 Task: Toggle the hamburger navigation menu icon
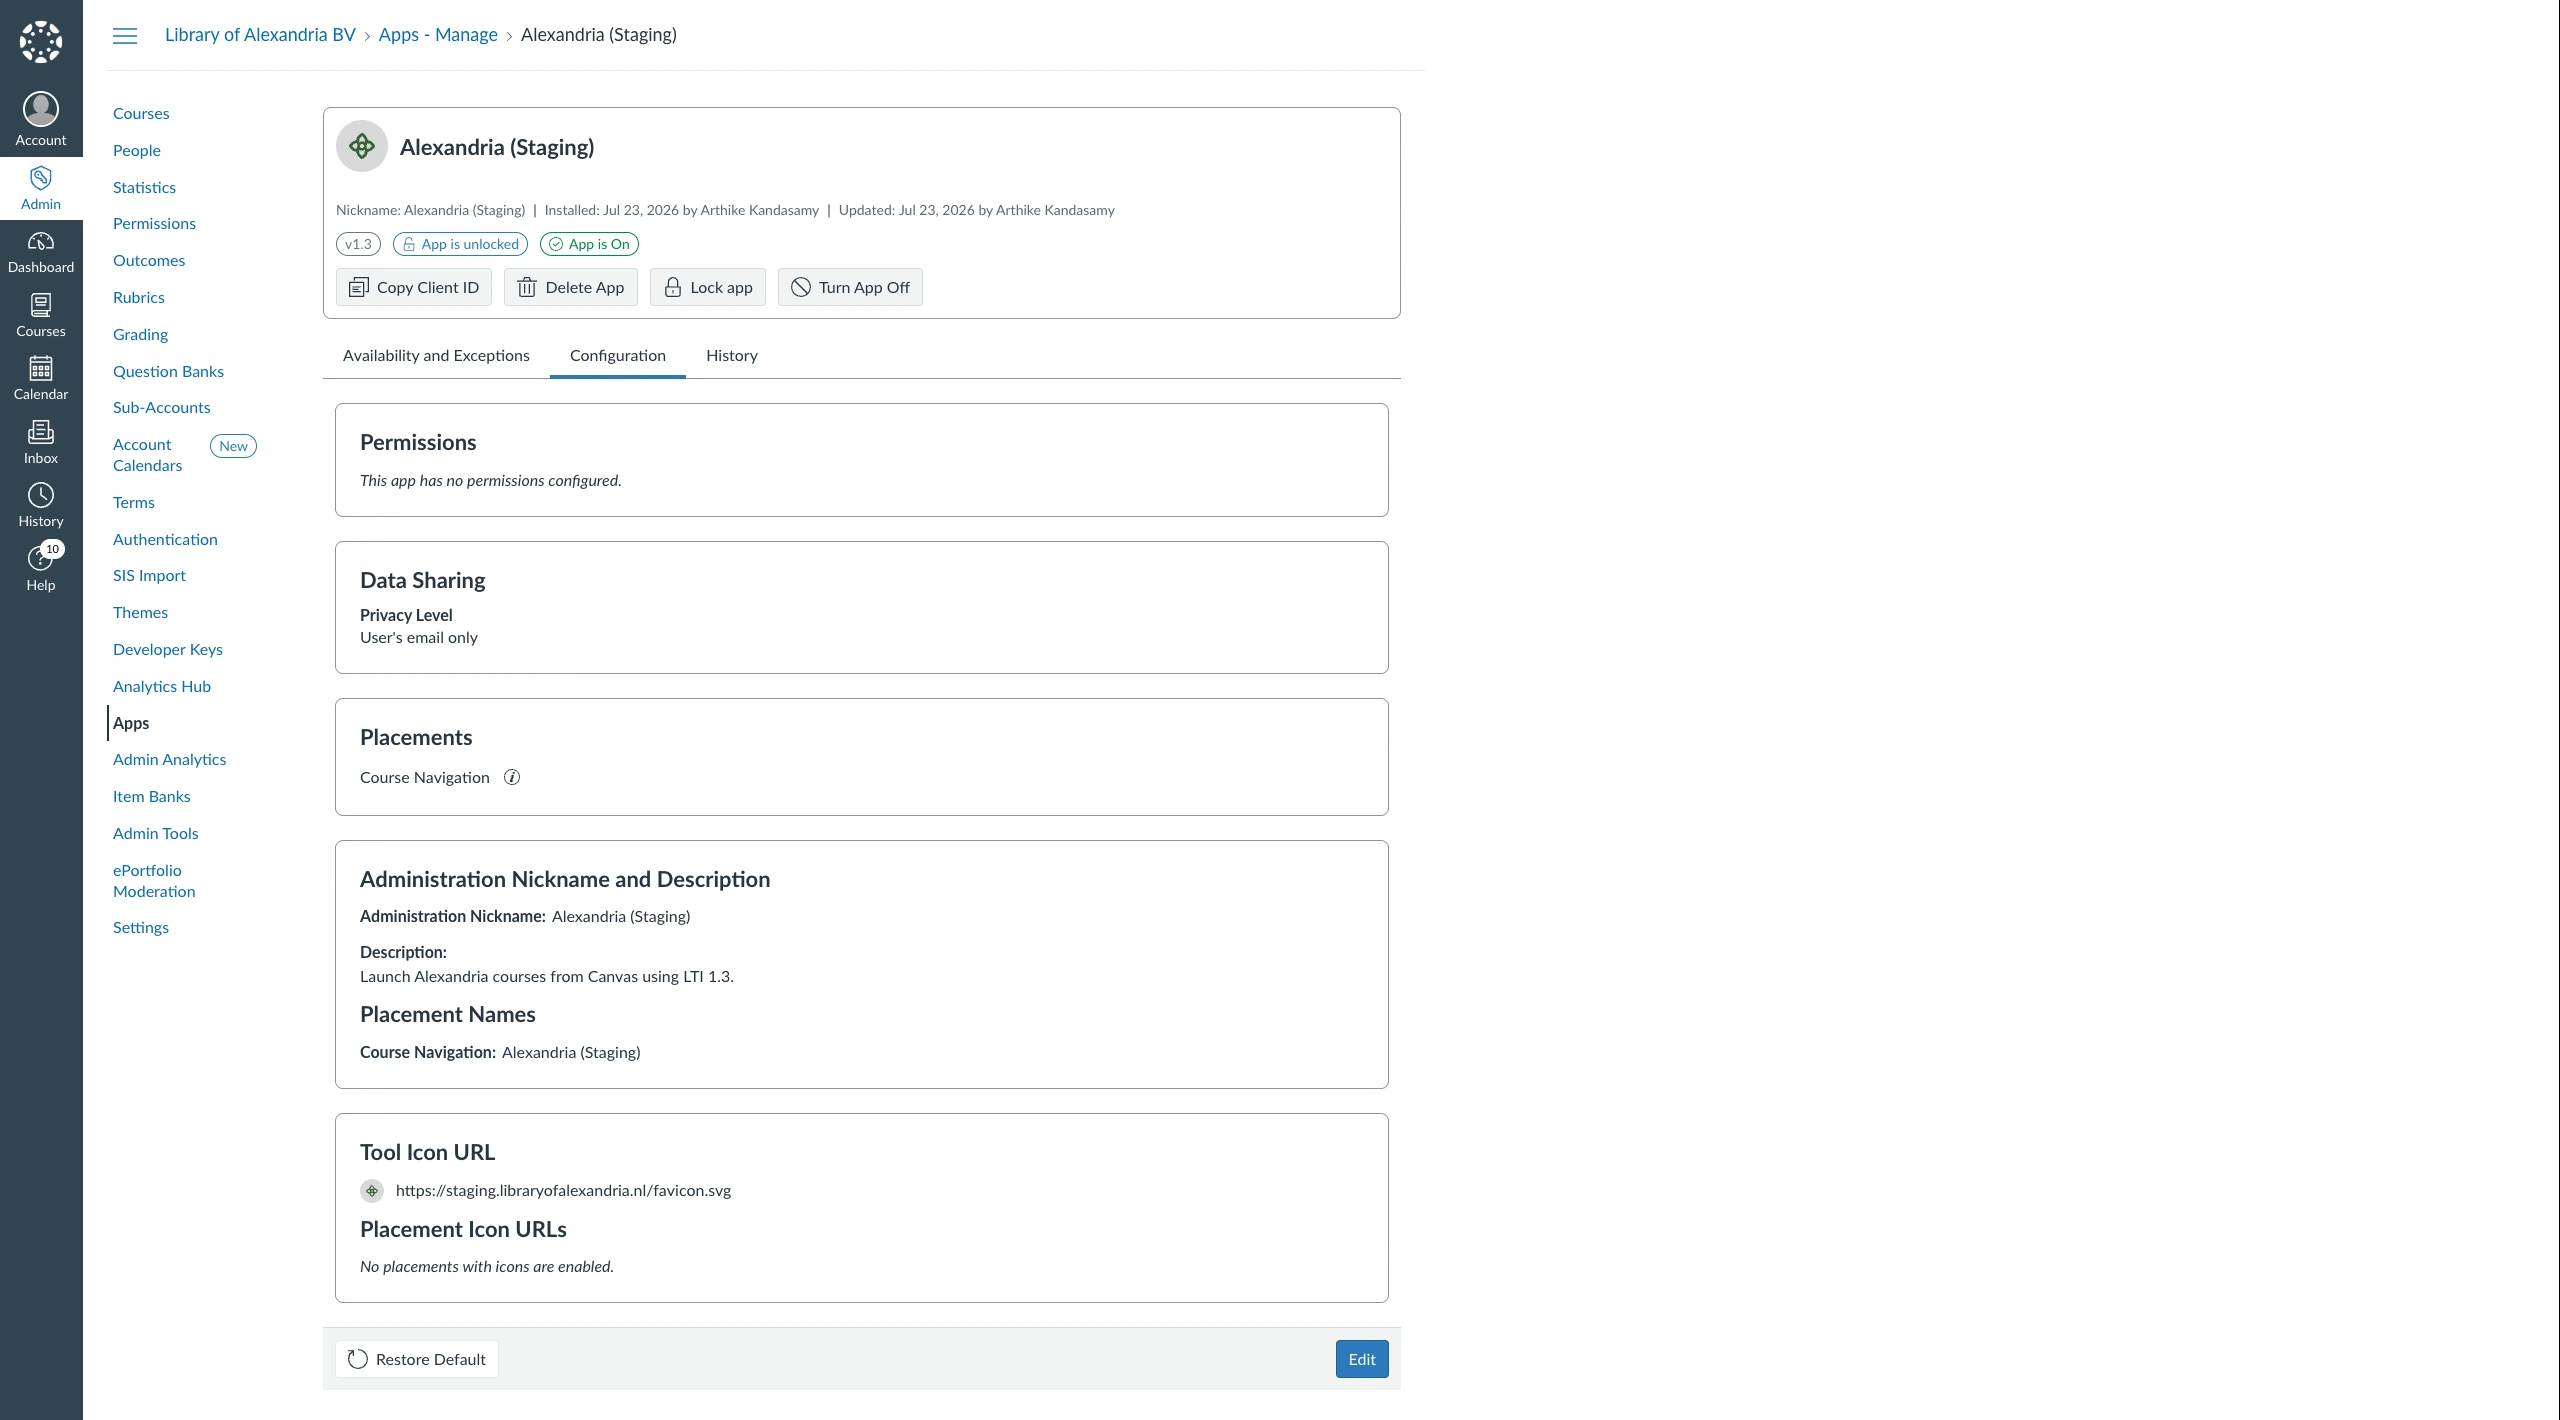pyautogui.click(x=125, y=36)
